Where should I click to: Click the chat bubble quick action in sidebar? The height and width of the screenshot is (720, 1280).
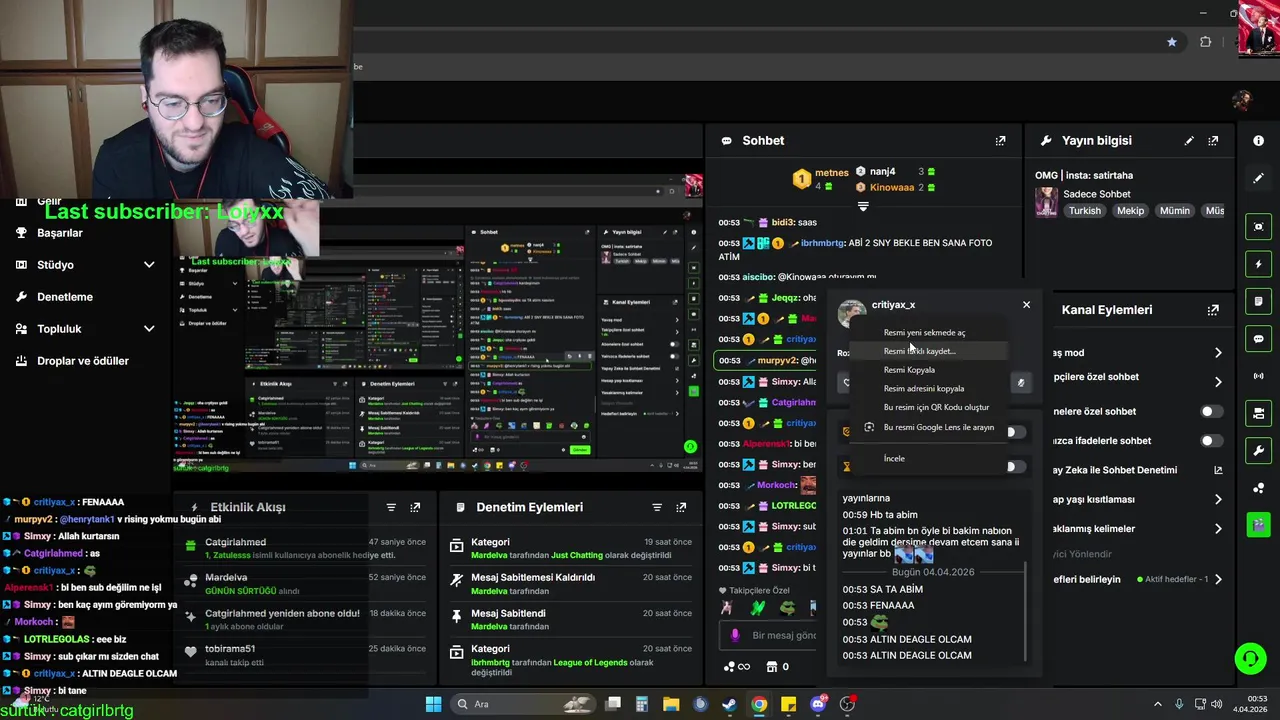click(x=1258, y=339)
